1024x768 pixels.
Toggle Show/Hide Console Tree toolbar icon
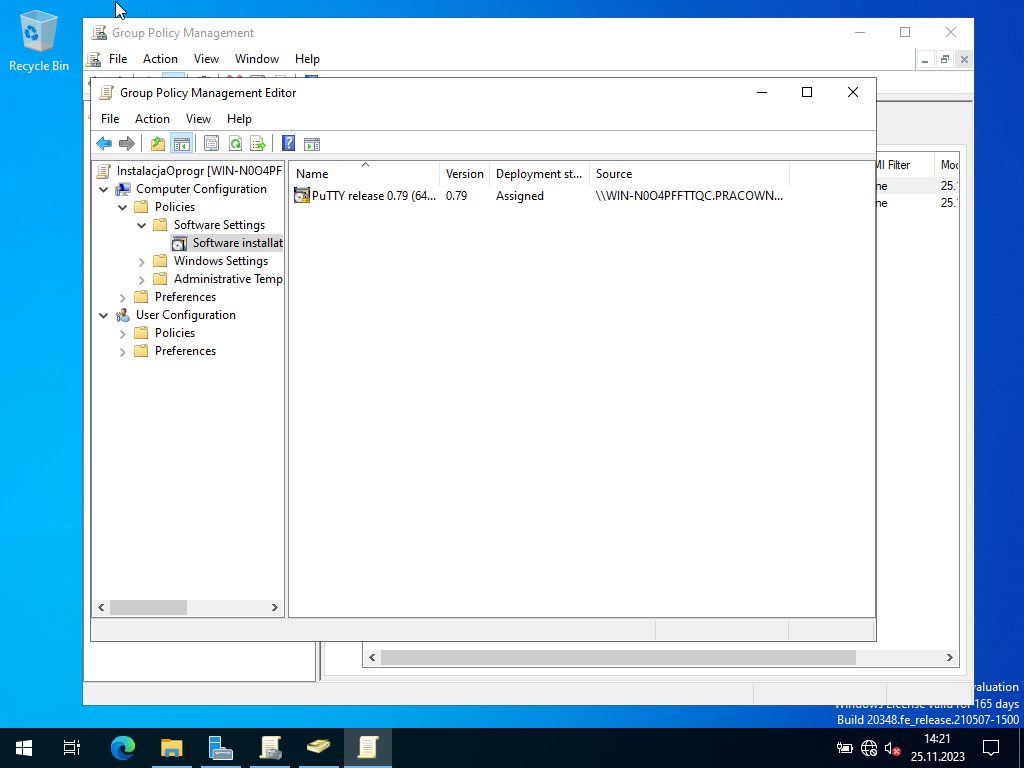[182, 144]
